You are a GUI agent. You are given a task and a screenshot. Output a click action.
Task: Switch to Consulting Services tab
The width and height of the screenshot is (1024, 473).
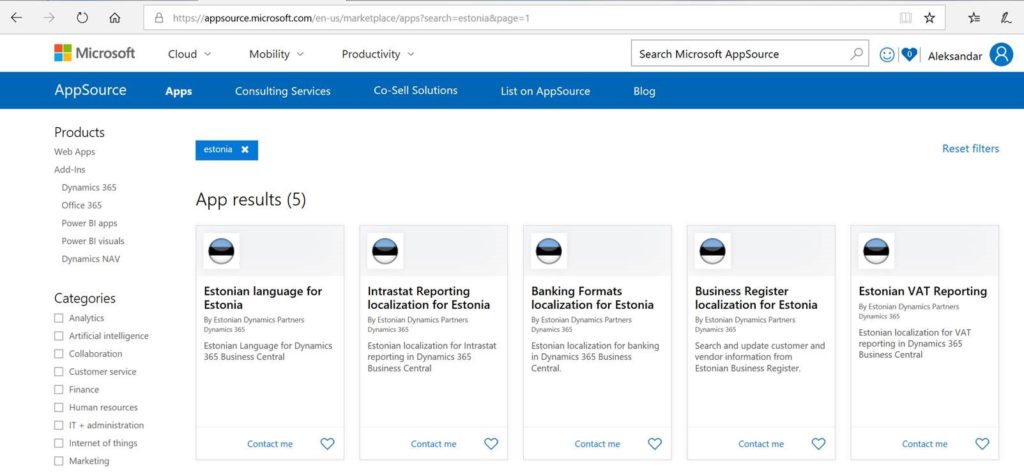tap(283, 91)
